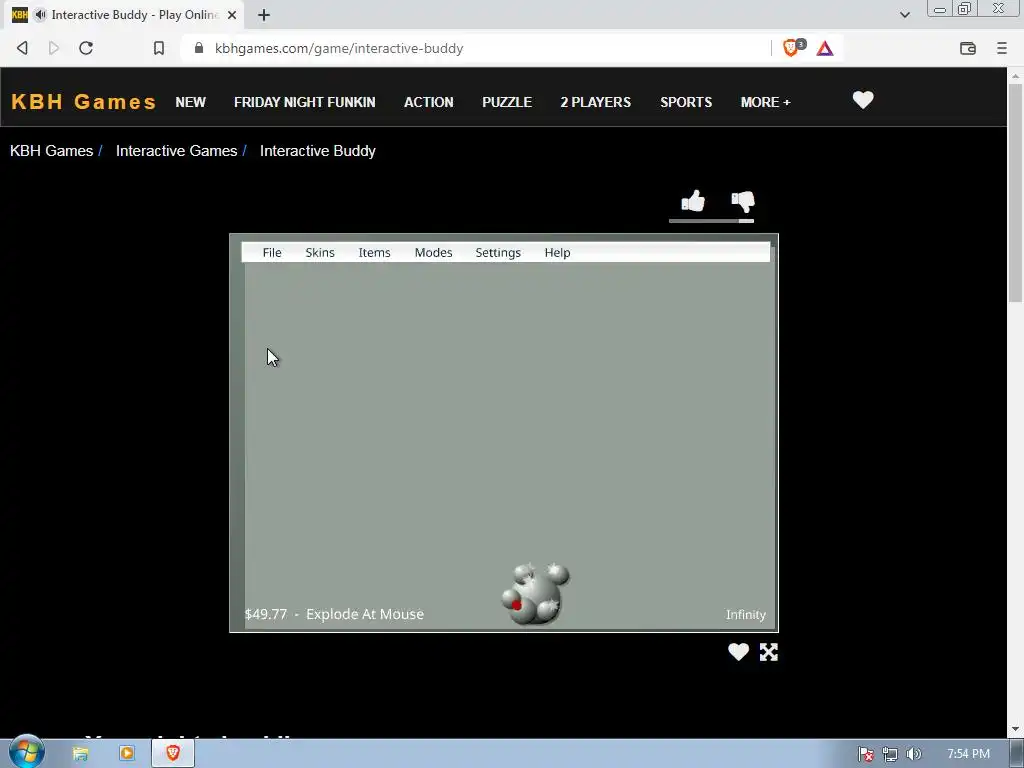Click the Interactive Buddy breadcrumb text
Image resolution: width=1024 pixels, height=768 pixels.
click(x=317, y=151)
